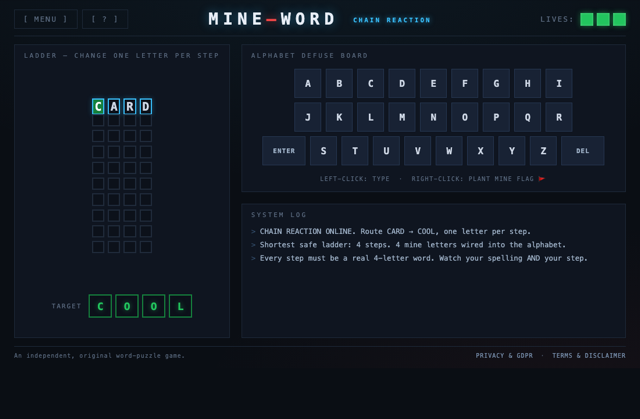The image size is (640, 419).
Task: Click the CHAIN REACTION mode label
Action: pyautogui.click(x=392, y=20)
